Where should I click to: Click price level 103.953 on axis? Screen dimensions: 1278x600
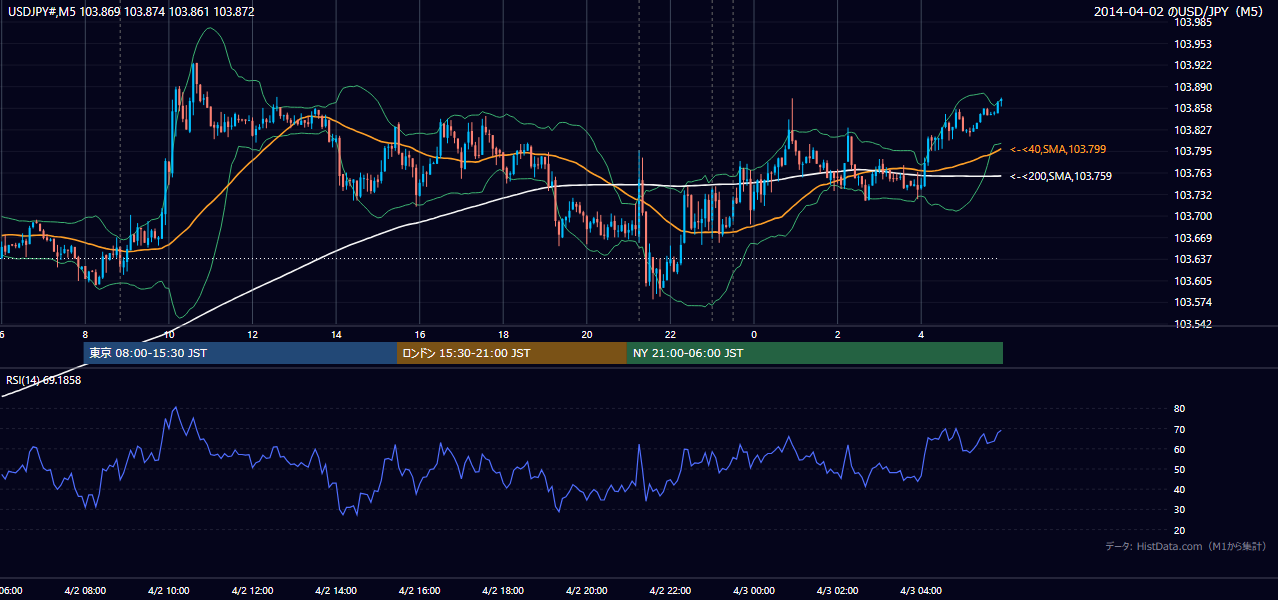1194,44
